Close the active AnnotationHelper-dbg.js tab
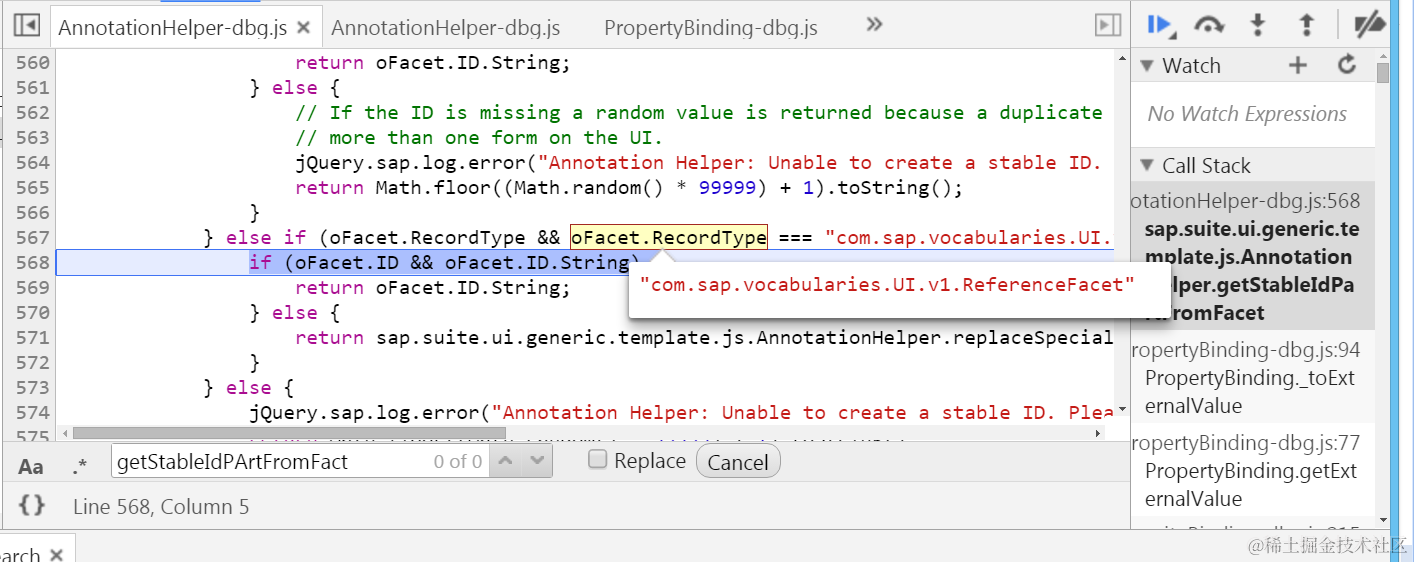 (304, 28)
